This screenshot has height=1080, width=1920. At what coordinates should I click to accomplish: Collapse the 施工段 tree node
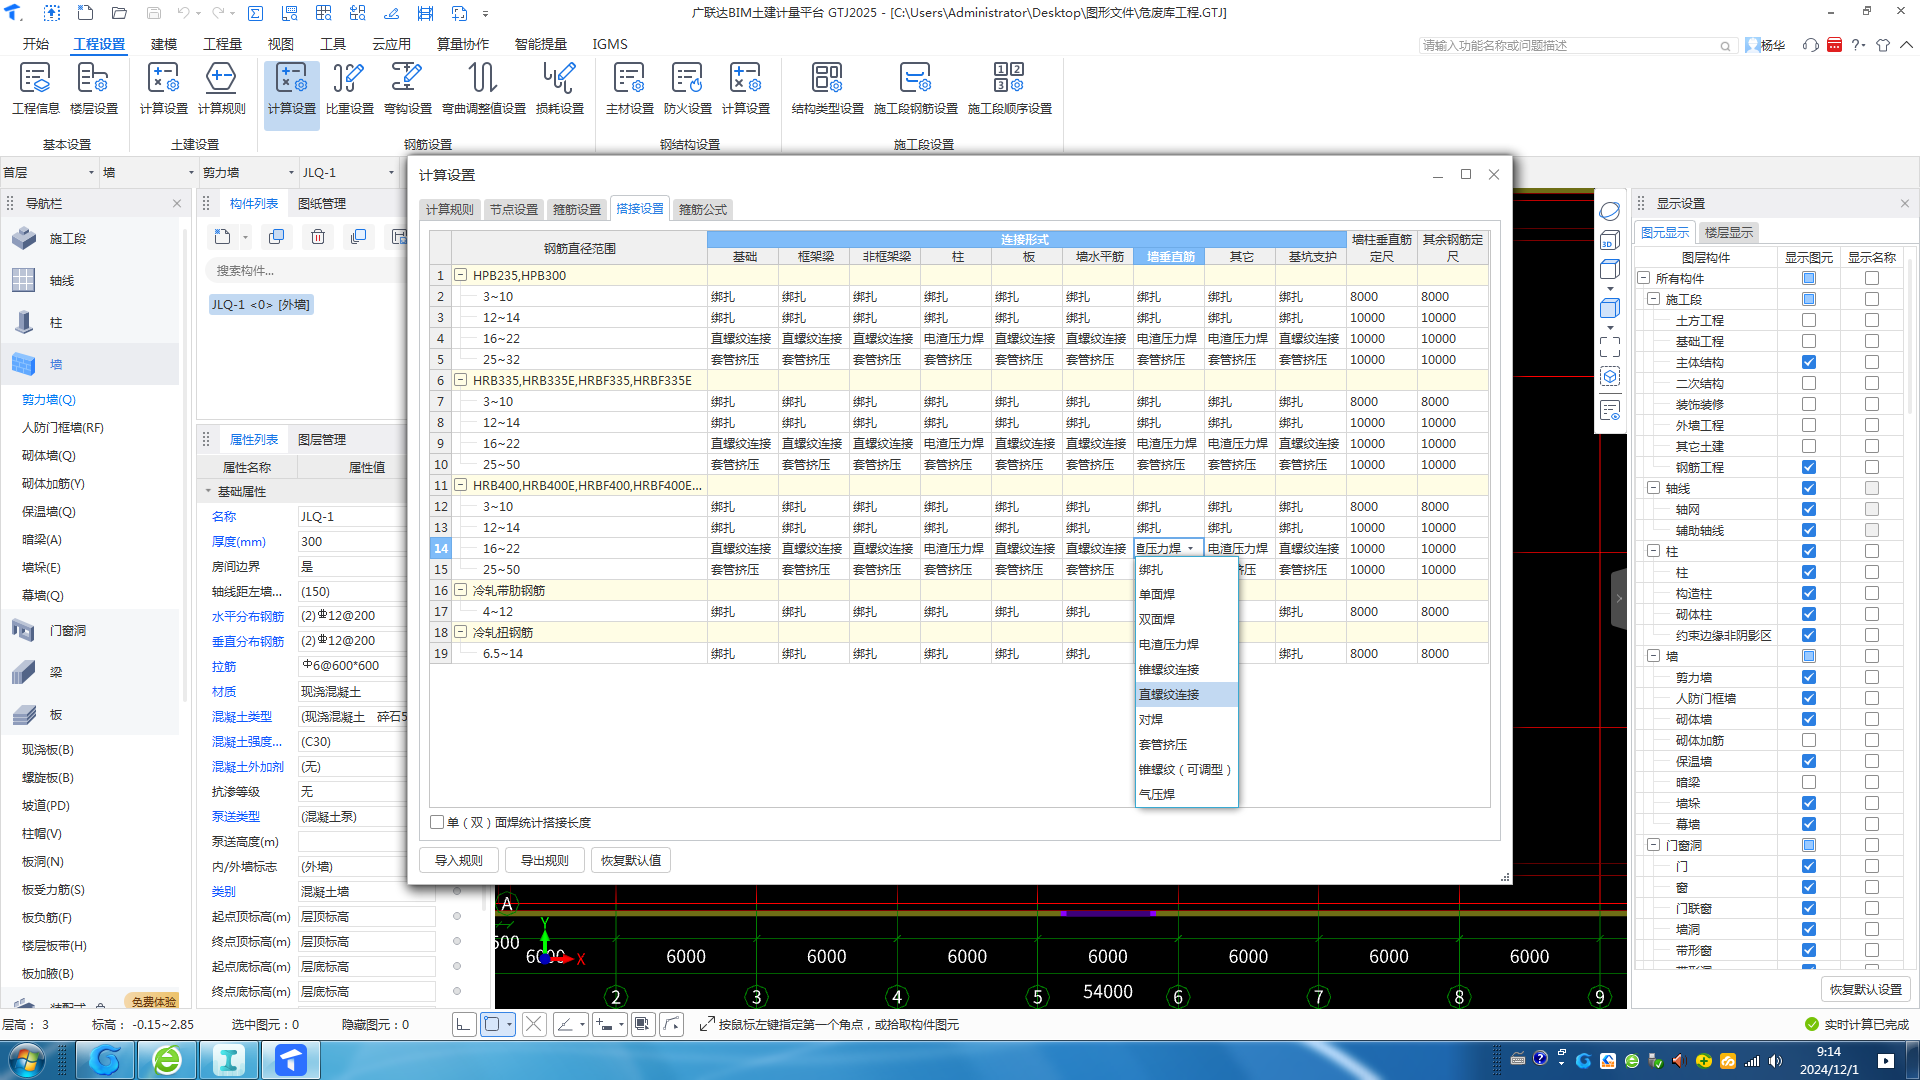coord(1653,299)
